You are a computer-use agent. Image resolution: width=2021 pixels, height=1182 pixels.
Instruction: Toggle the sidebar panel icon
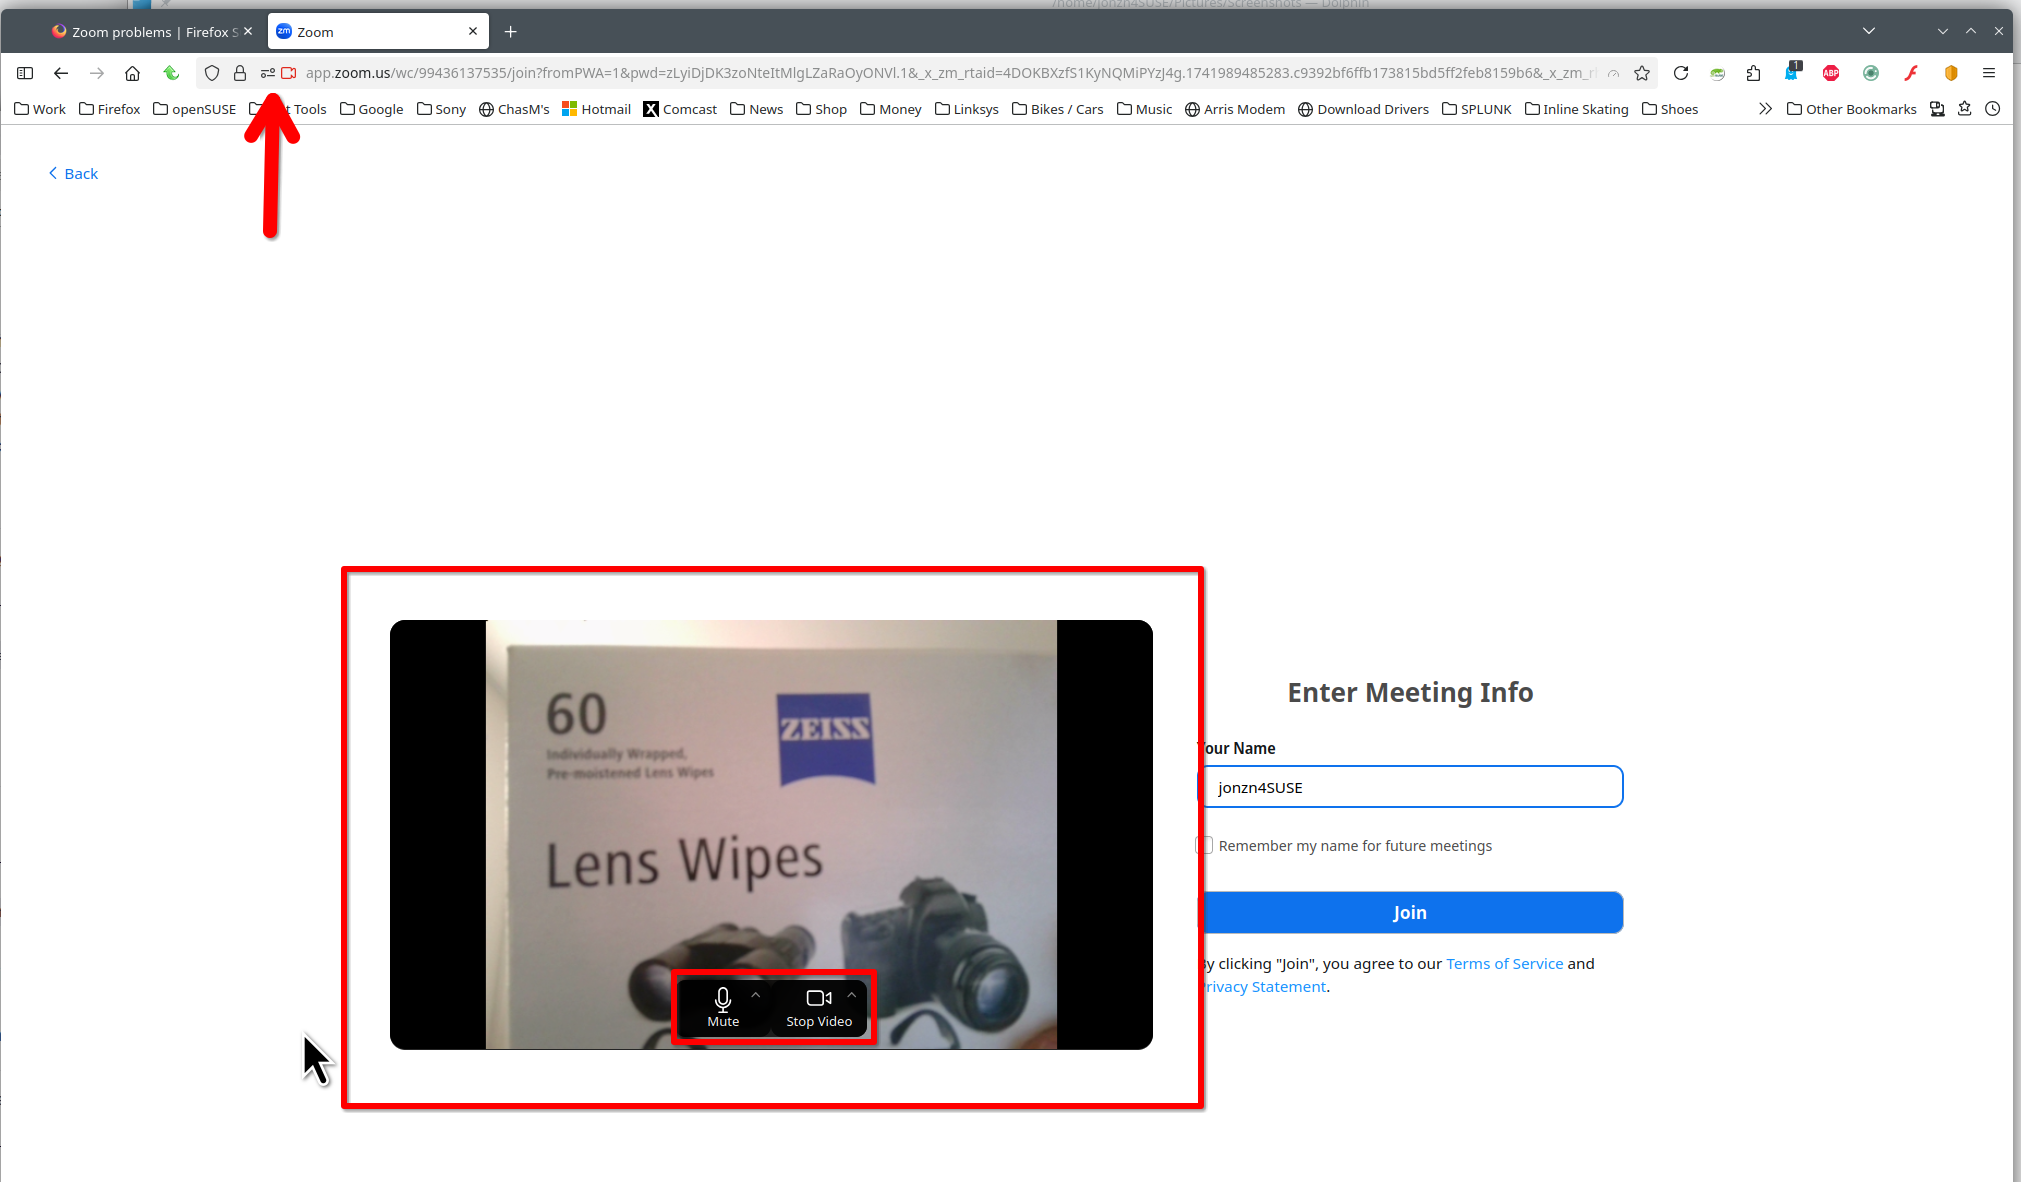click(x=25, y=73)
